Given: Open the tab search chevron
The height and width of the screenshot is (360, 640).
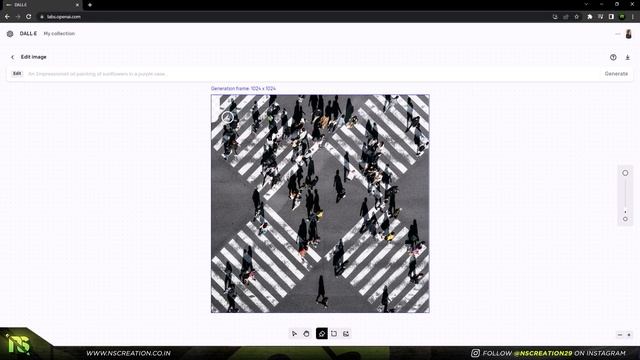Looking at the screenshot, I should (586, 4).
